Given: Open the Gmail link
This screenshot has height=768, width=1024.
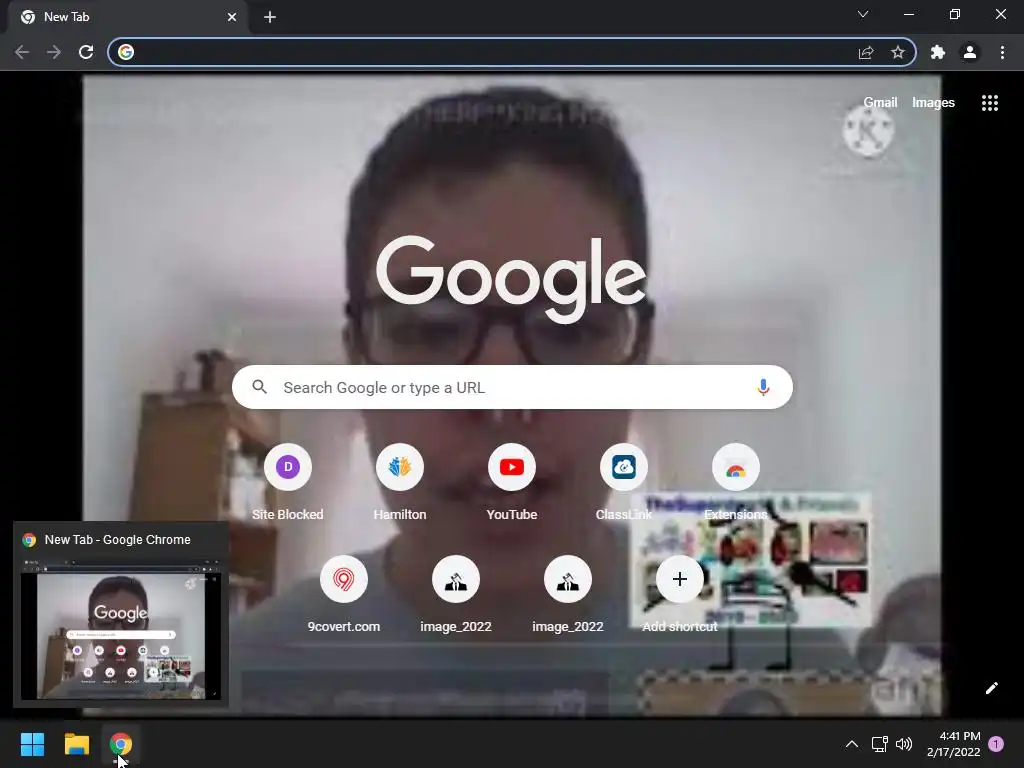Looking at the screenshot, I should pos(880,103).
